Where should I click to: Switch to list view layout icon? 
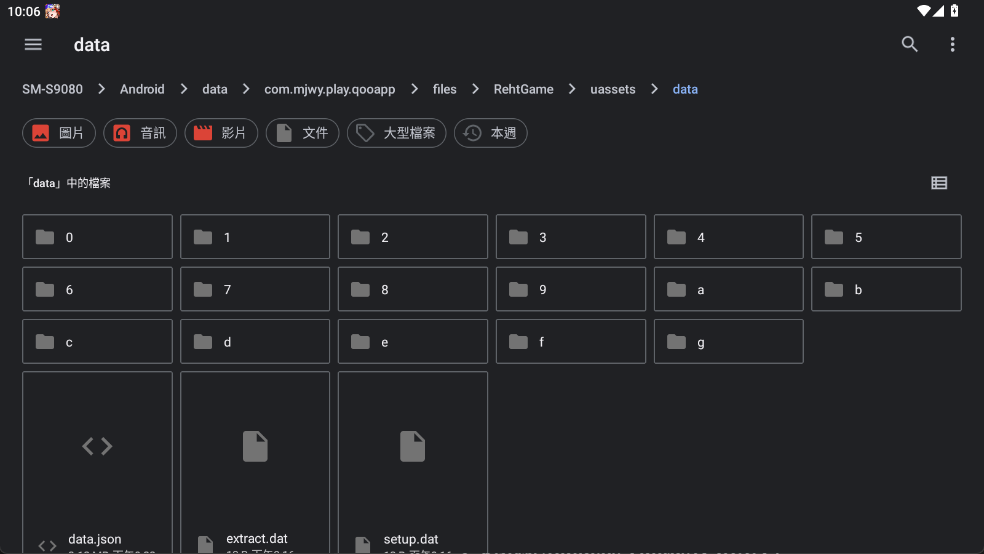click(939, 183)
